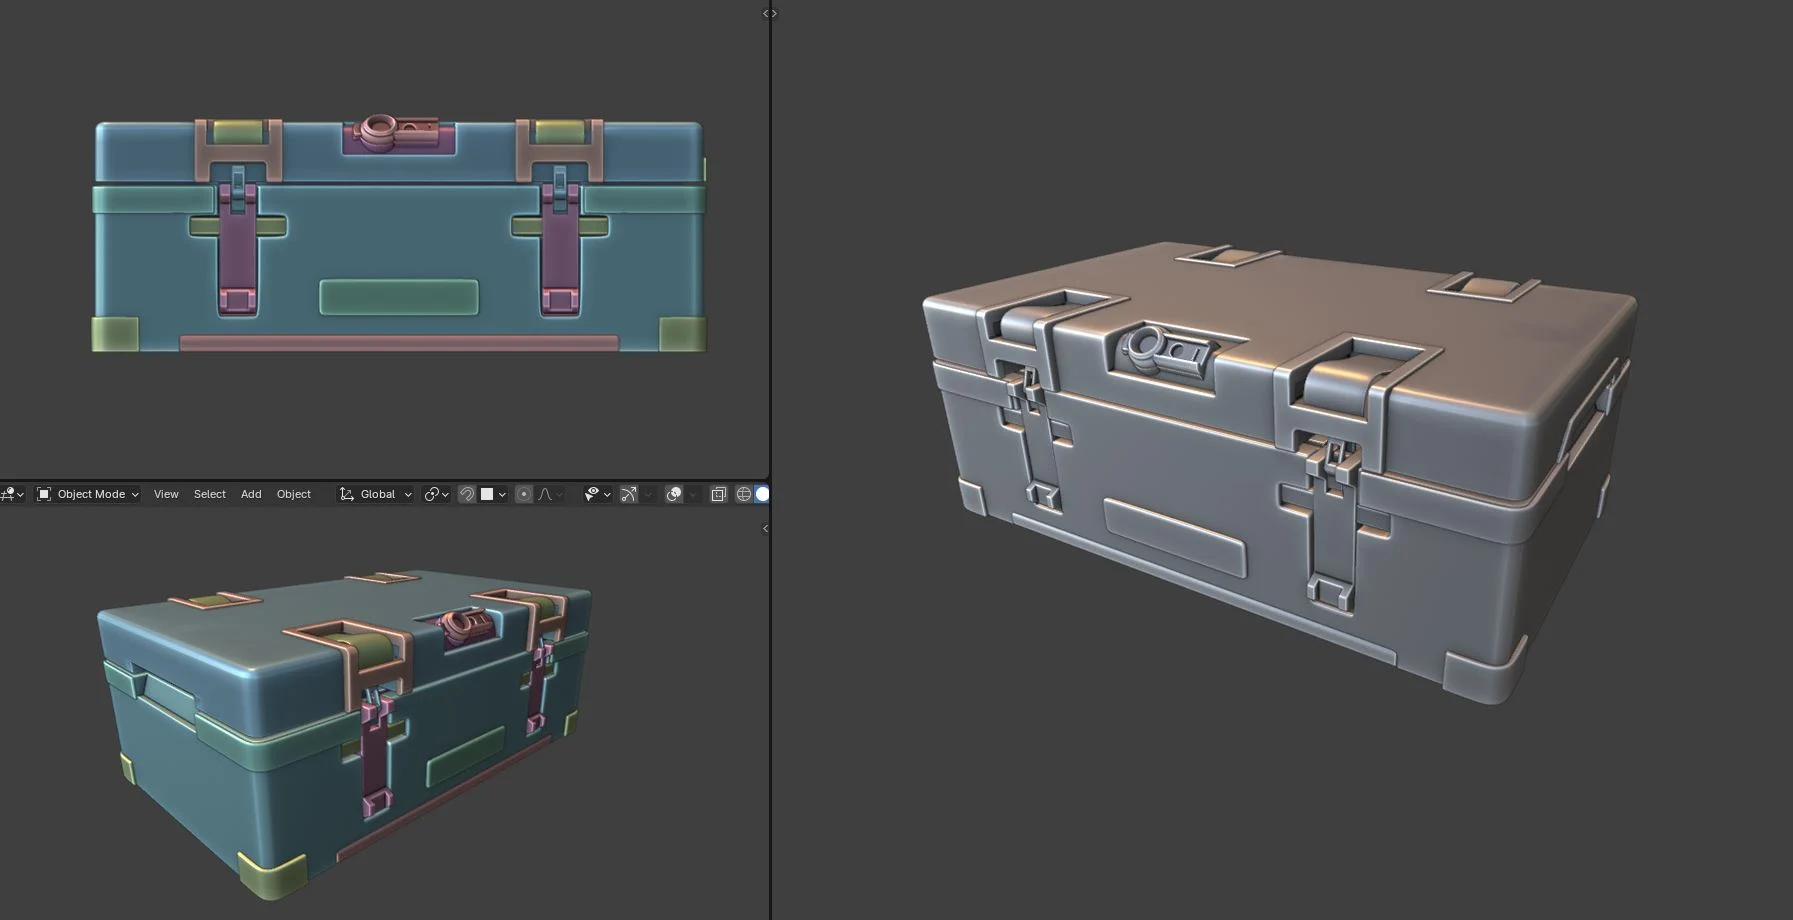Open the Add menu

251,494
